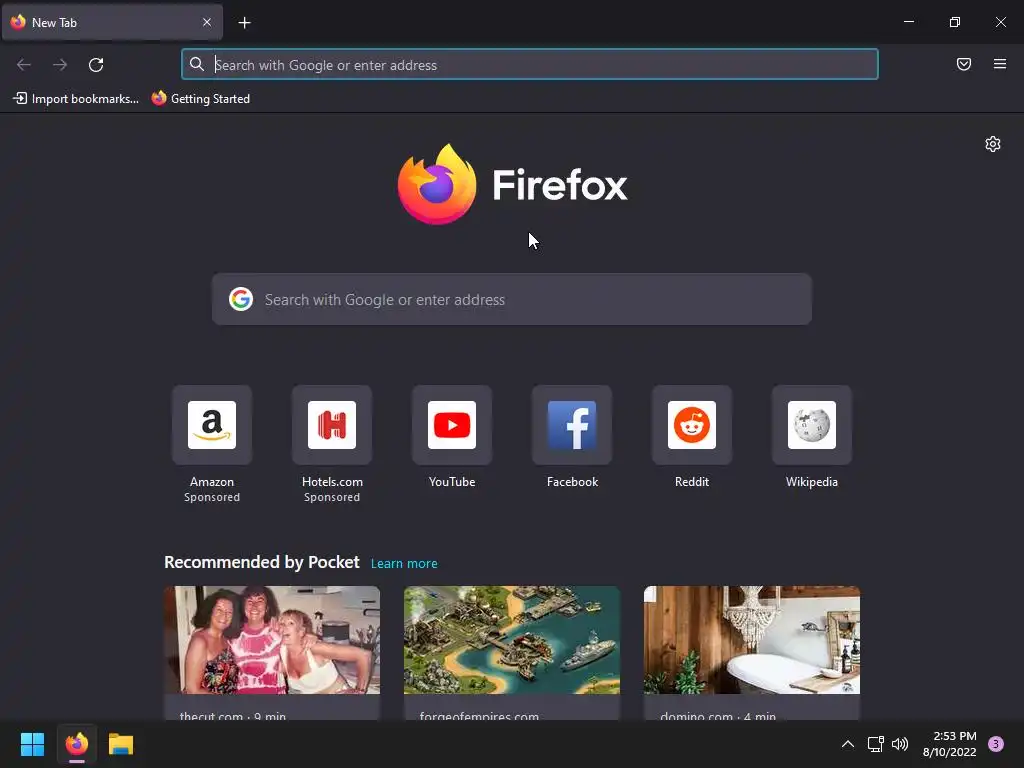The image size is (1024, 768).
Task: Click the magnifier icon in address bar
Action: pyautogui.click(x=197, y=64)
